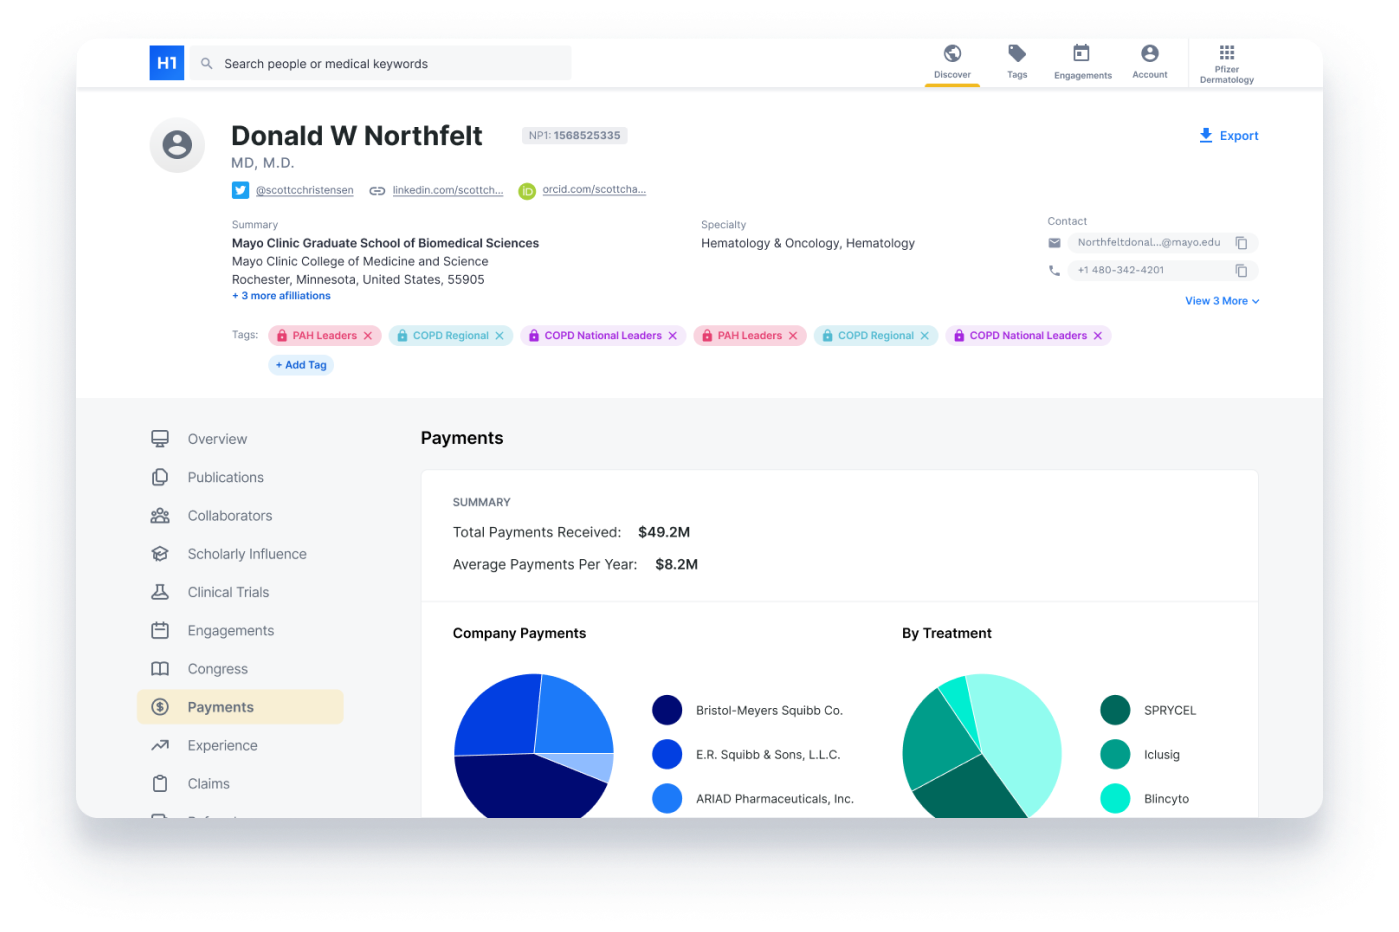Viewport: 1399px width, 932px height.
Task: Click the ORCID iD icon
Action: (x=527, y=191)
